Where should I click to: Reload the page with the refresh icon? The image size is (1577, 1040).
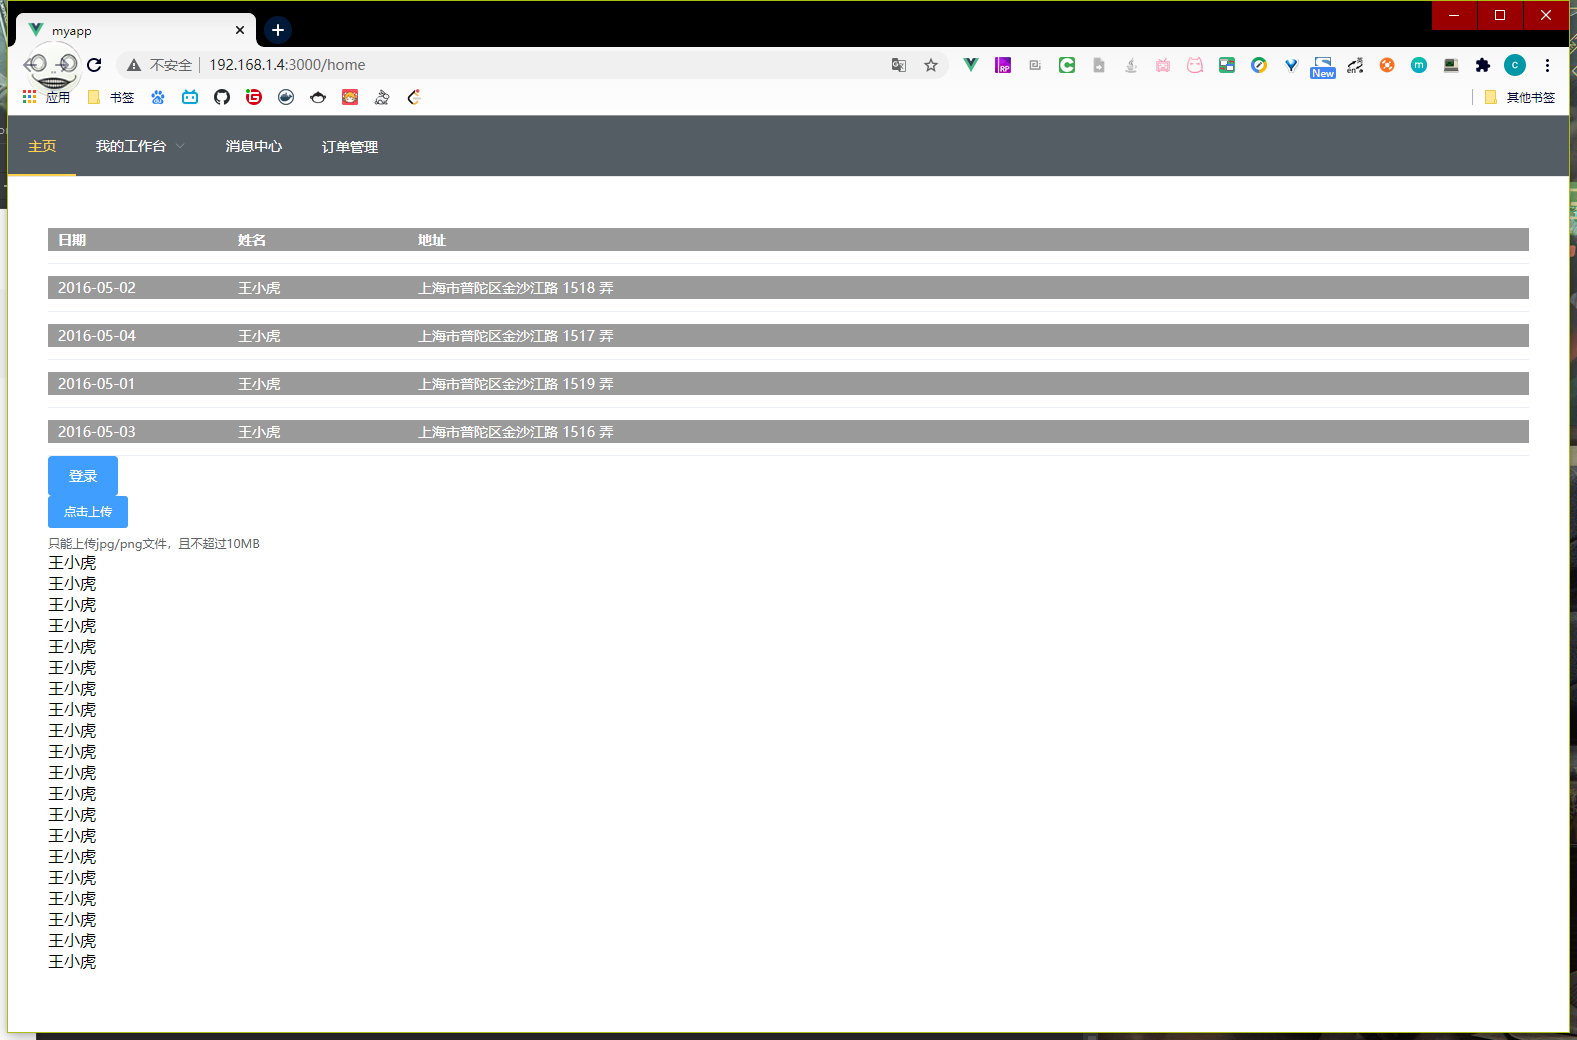point(94,65)
